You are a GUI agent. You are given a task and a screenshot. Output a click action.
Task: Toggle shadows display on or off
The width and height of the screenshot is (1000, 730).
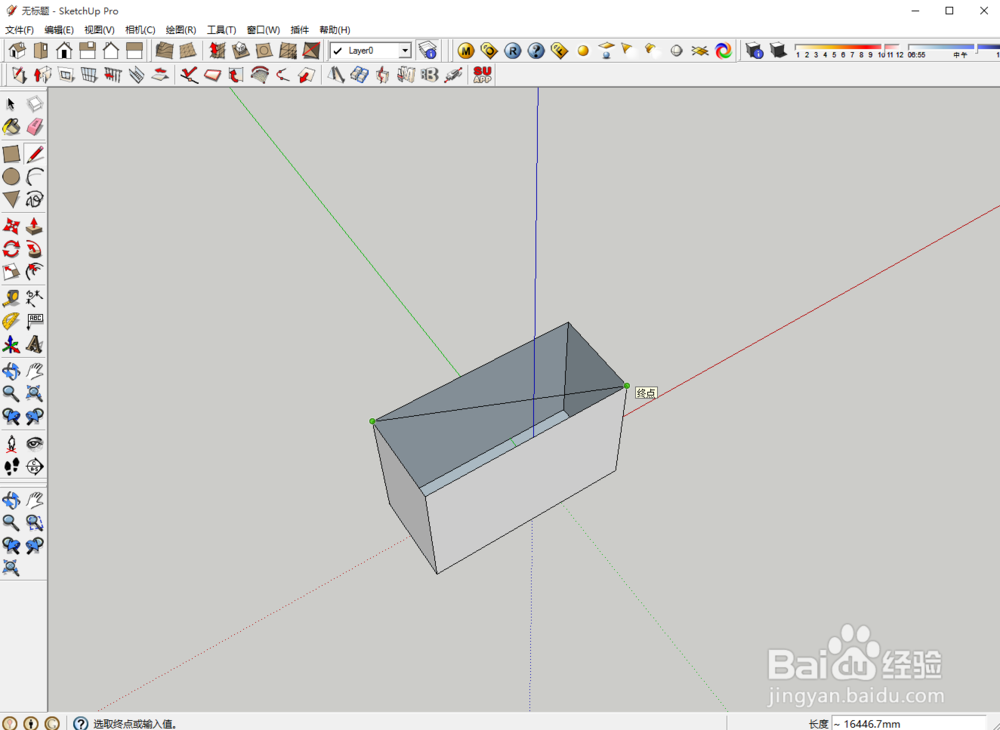[778, 50]
